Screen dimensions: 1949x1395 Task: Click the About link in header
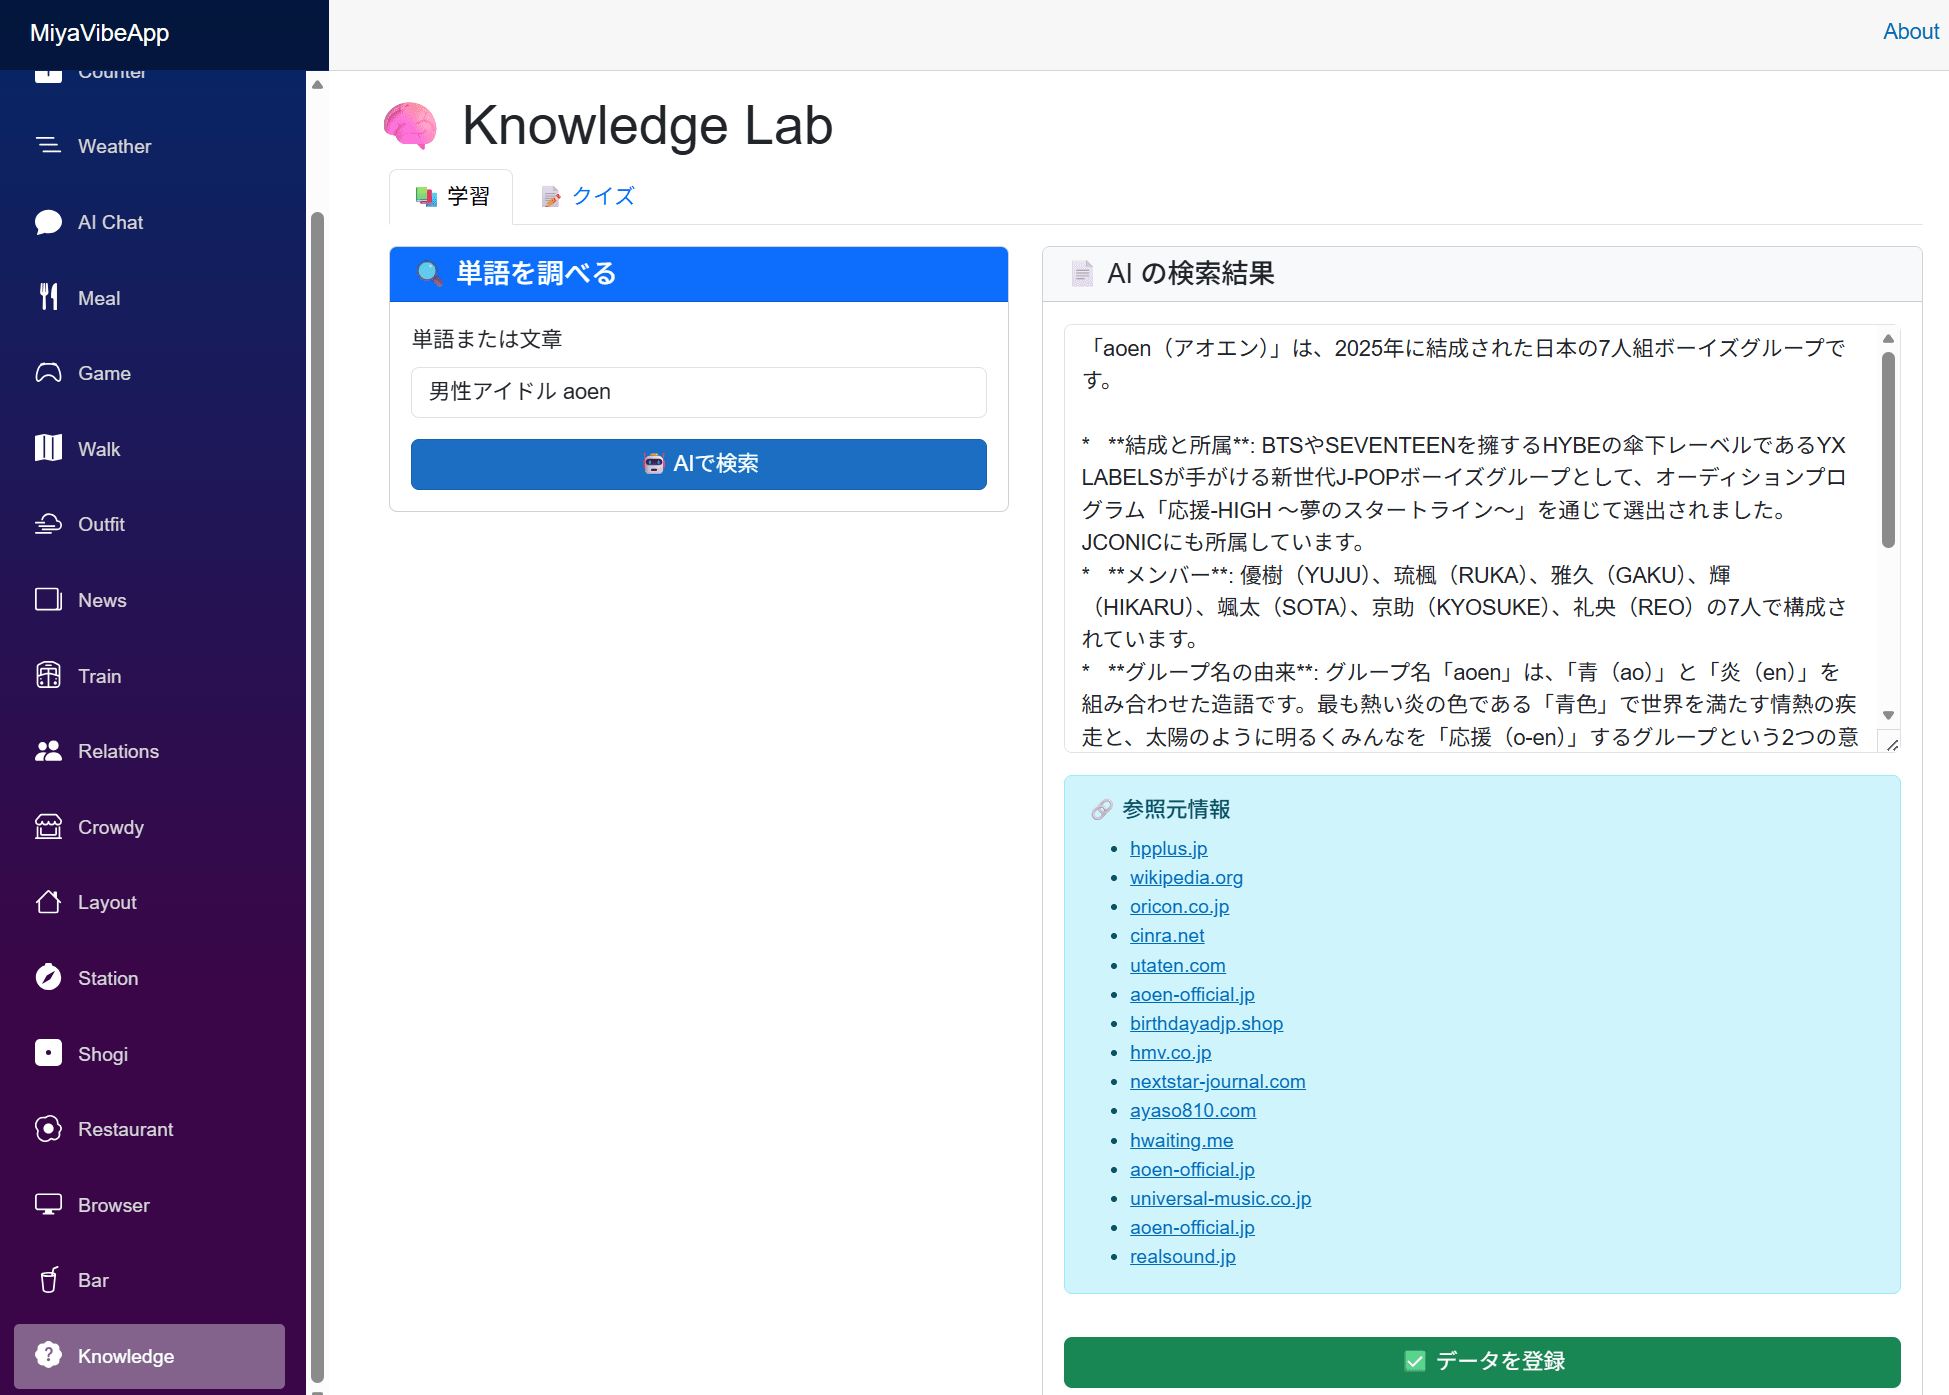pyautogui.click(x=1910, y=31)
